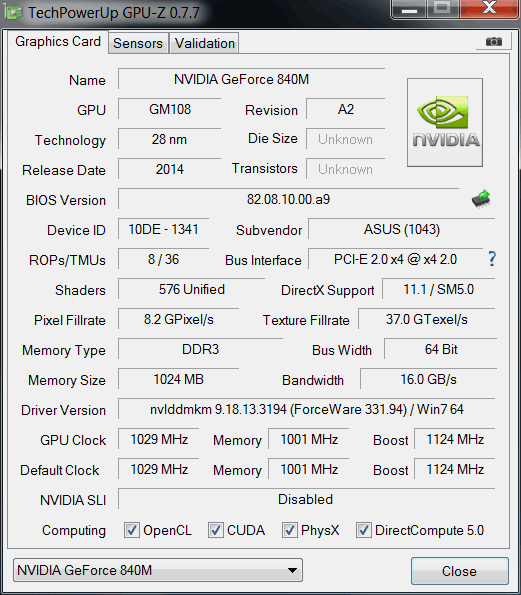Click the BIOS save chip icon
Screen dimensions: 521x595
point(481,199)
